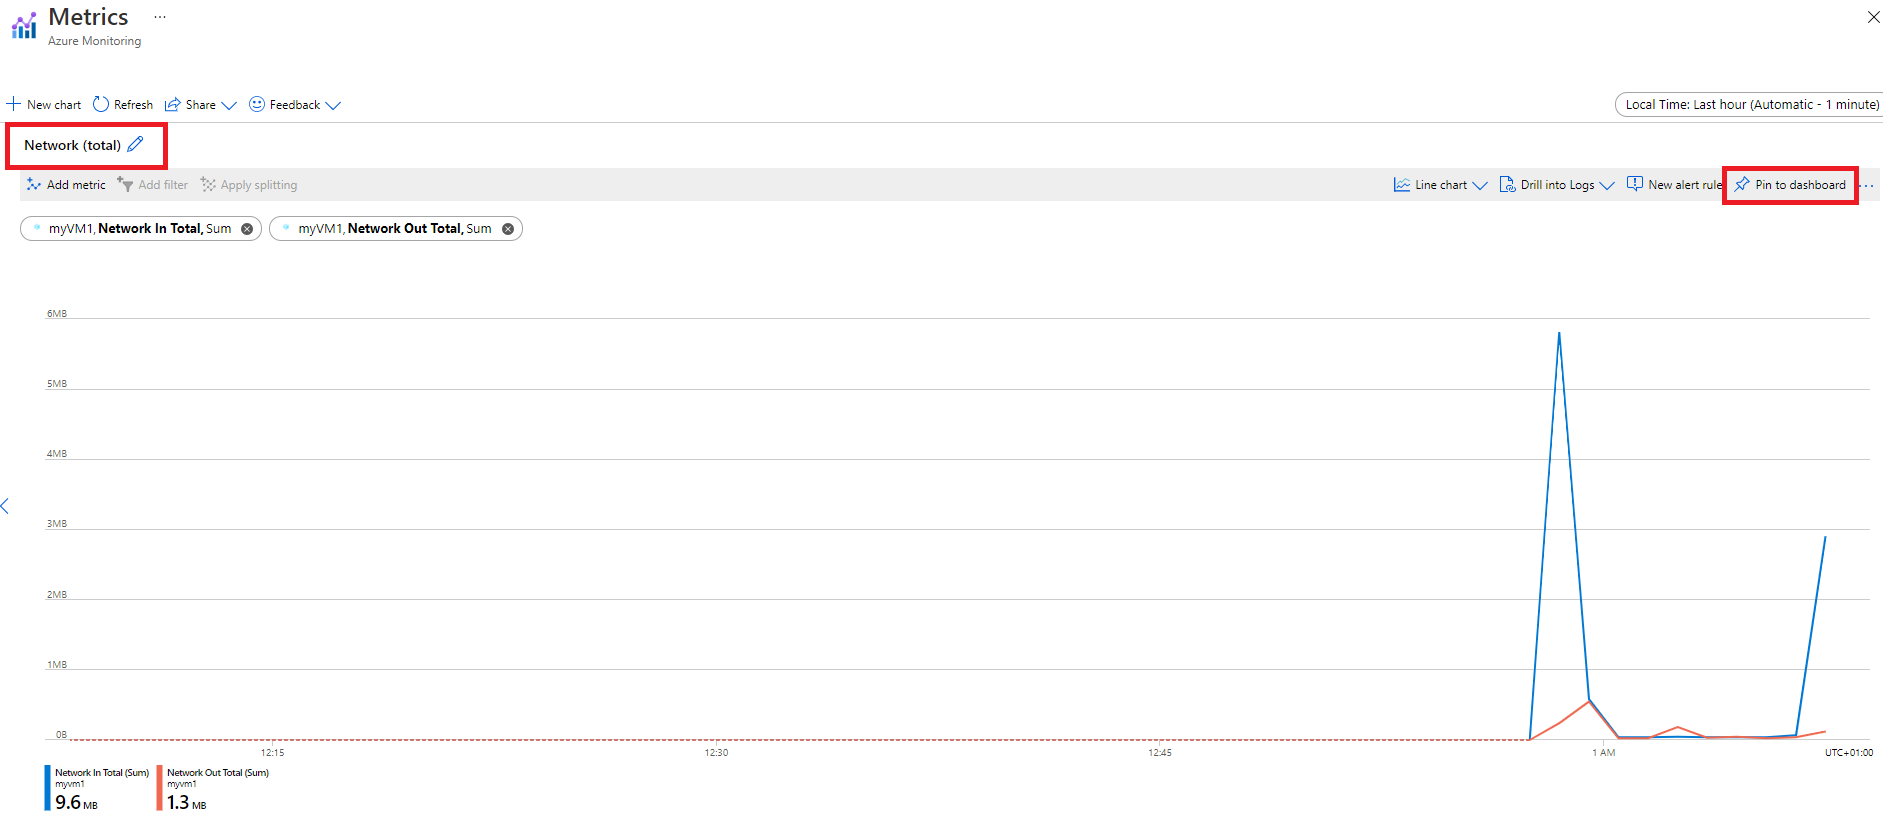Click the Add filter funnel icon

(125, 184)
